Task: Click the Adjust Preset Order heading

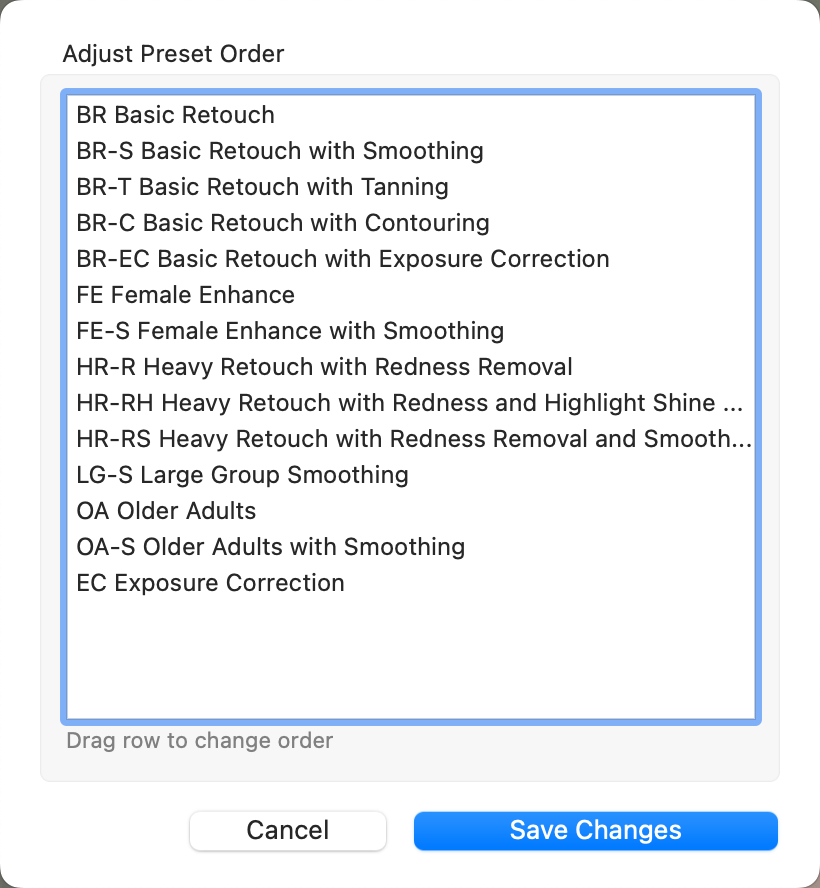Action: 173,54
